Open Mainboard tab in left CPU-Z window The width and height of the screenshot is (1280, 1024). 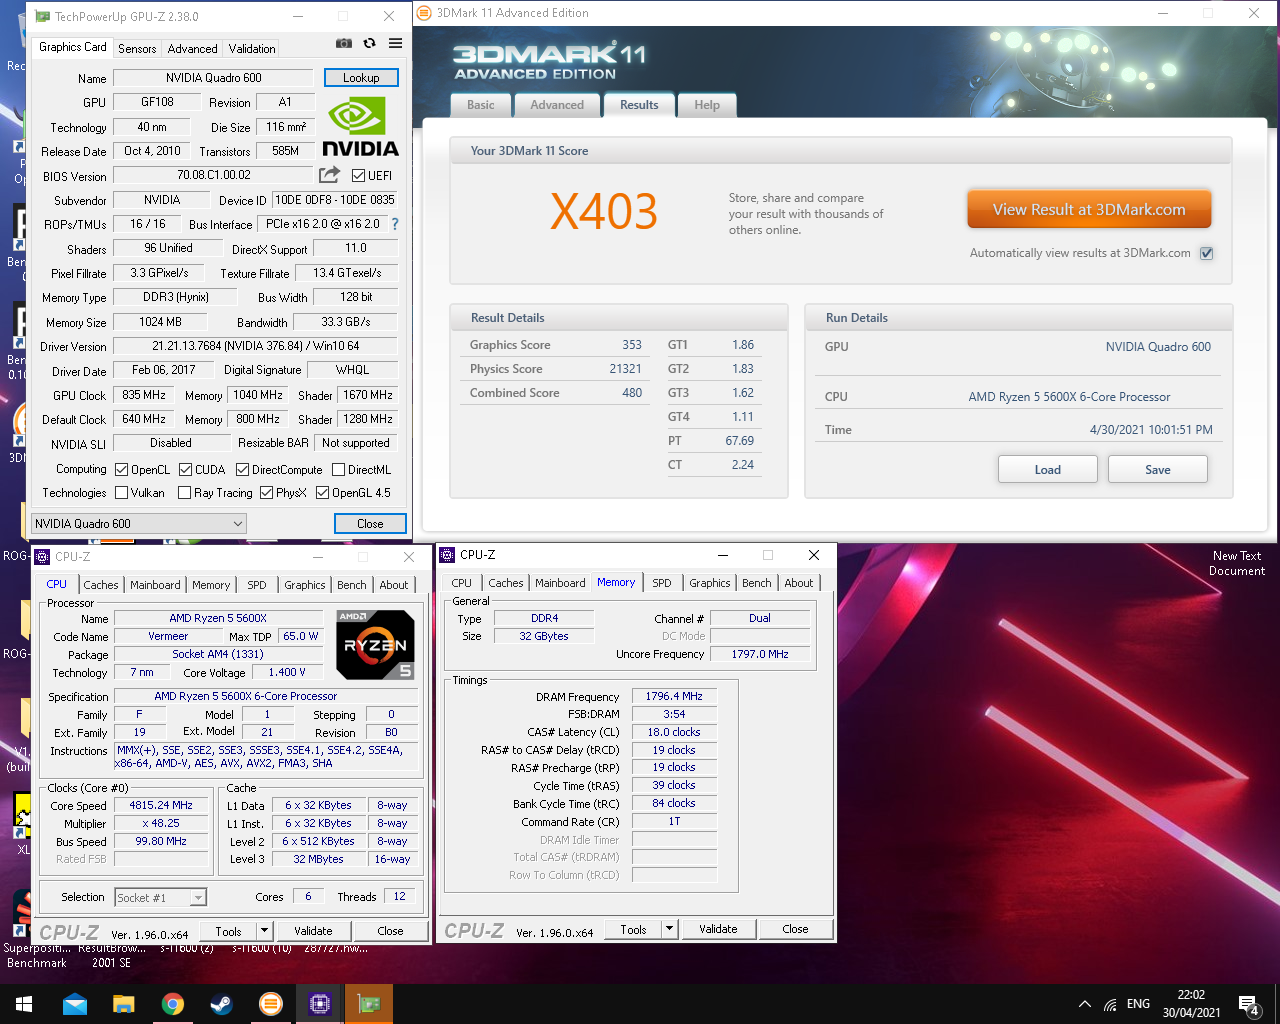coord(156,585)
